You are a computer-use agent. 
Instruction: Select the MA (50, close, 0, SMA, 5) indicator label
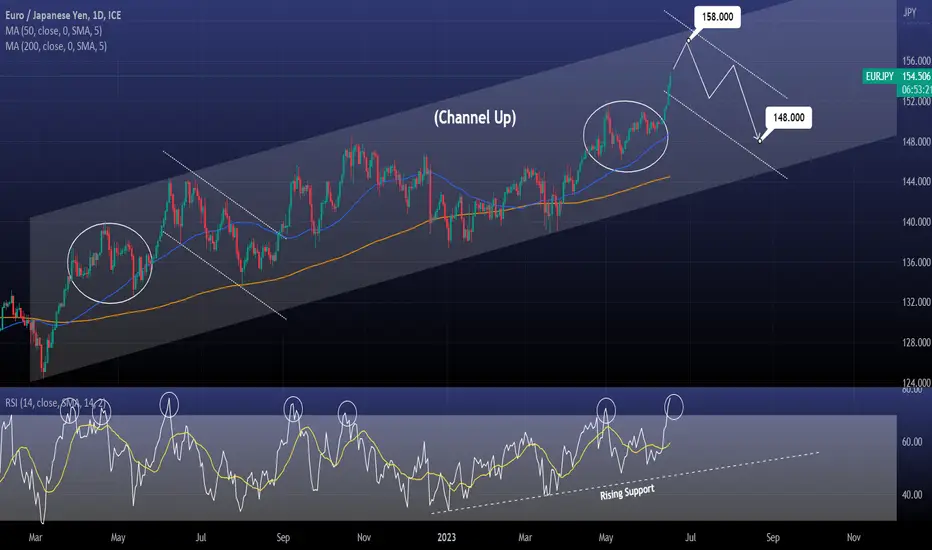[53, 31]
